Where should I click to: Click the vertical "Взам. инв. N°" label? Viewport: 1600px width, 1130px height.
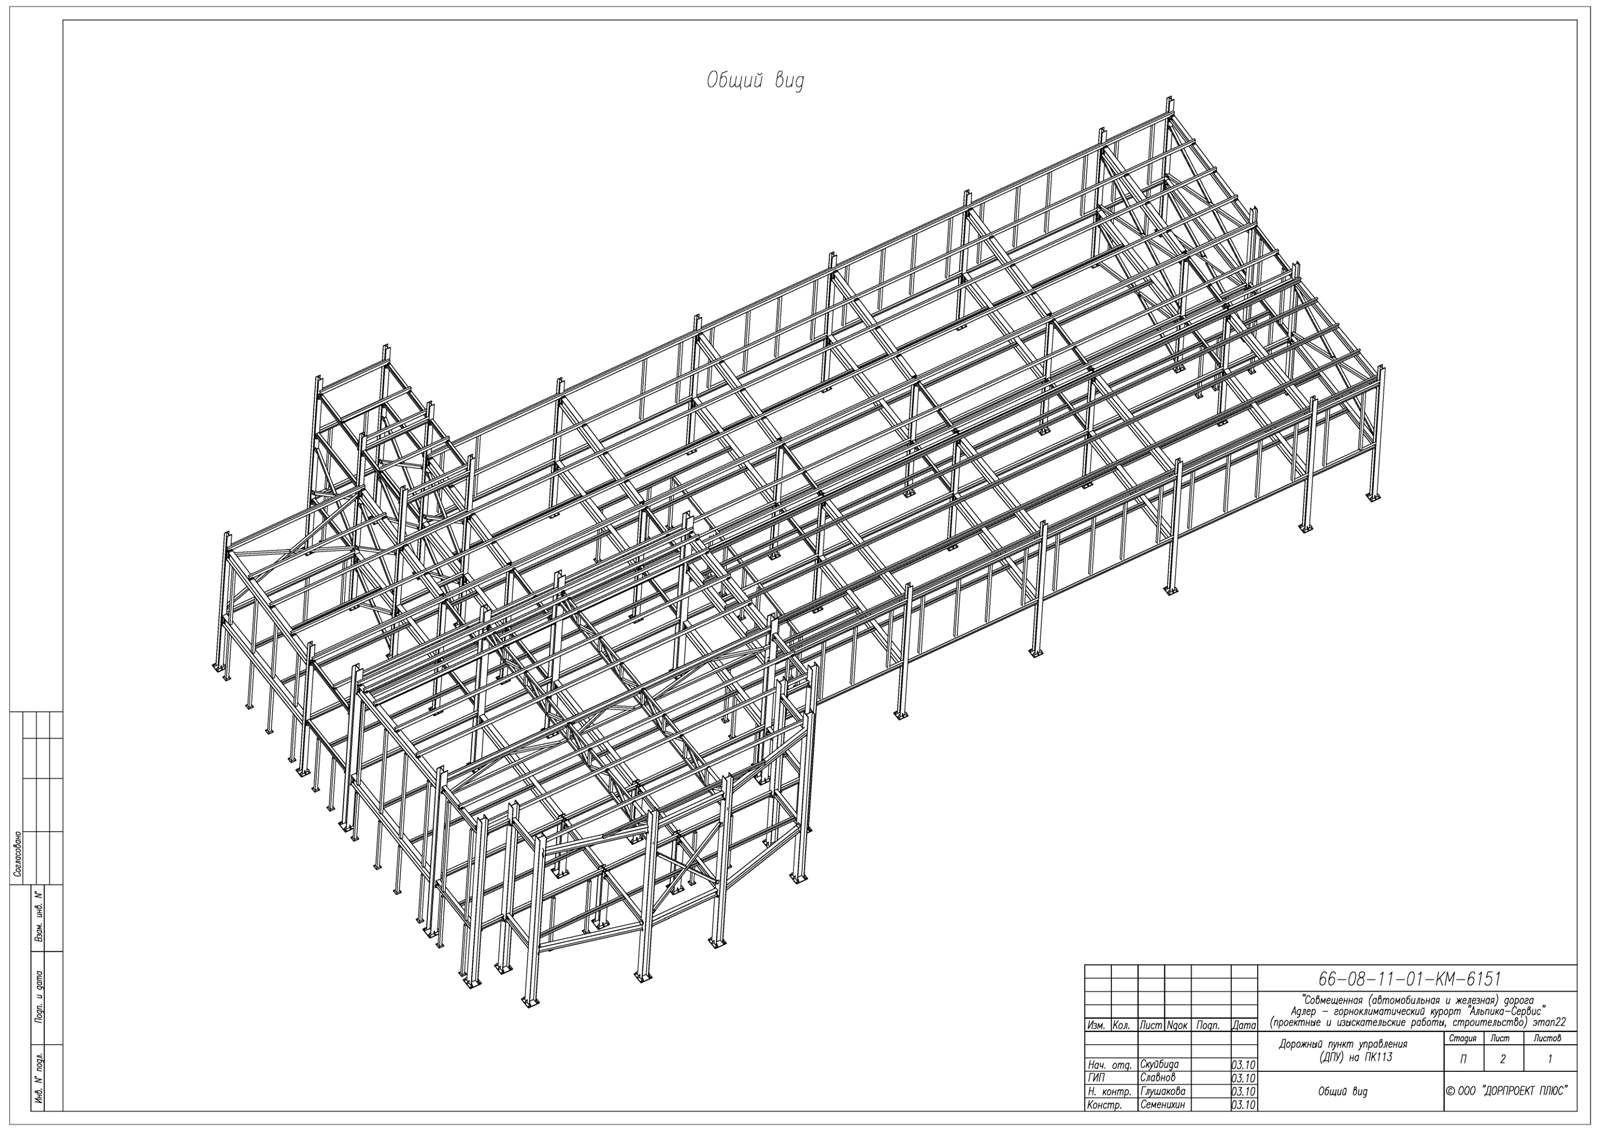[x=38, y=918]
